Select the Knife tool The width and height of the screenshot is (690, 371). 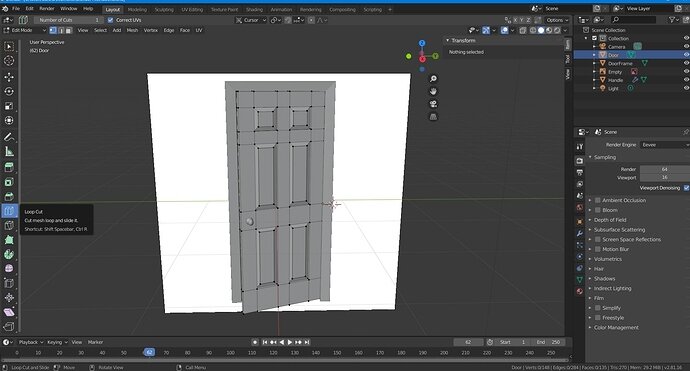point(9,225)
